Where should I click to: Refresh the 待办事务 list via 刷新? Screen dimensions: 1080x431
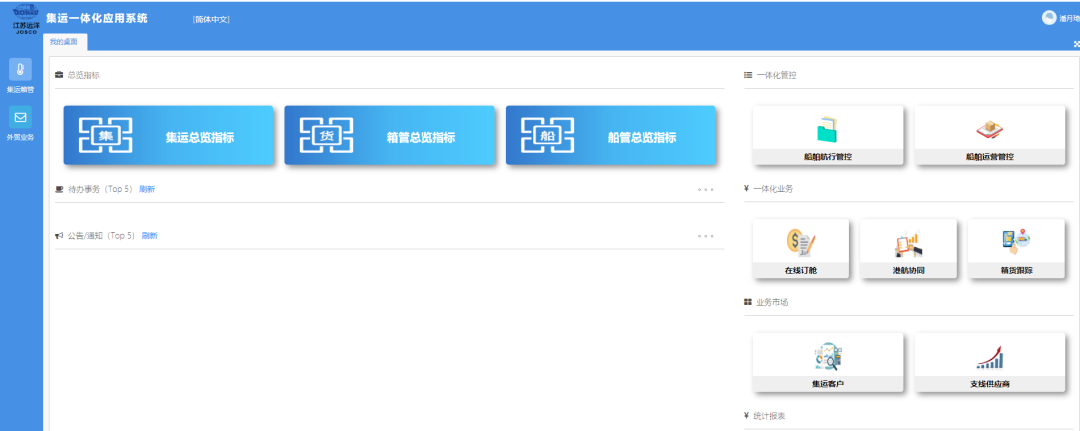click(147, 189)
